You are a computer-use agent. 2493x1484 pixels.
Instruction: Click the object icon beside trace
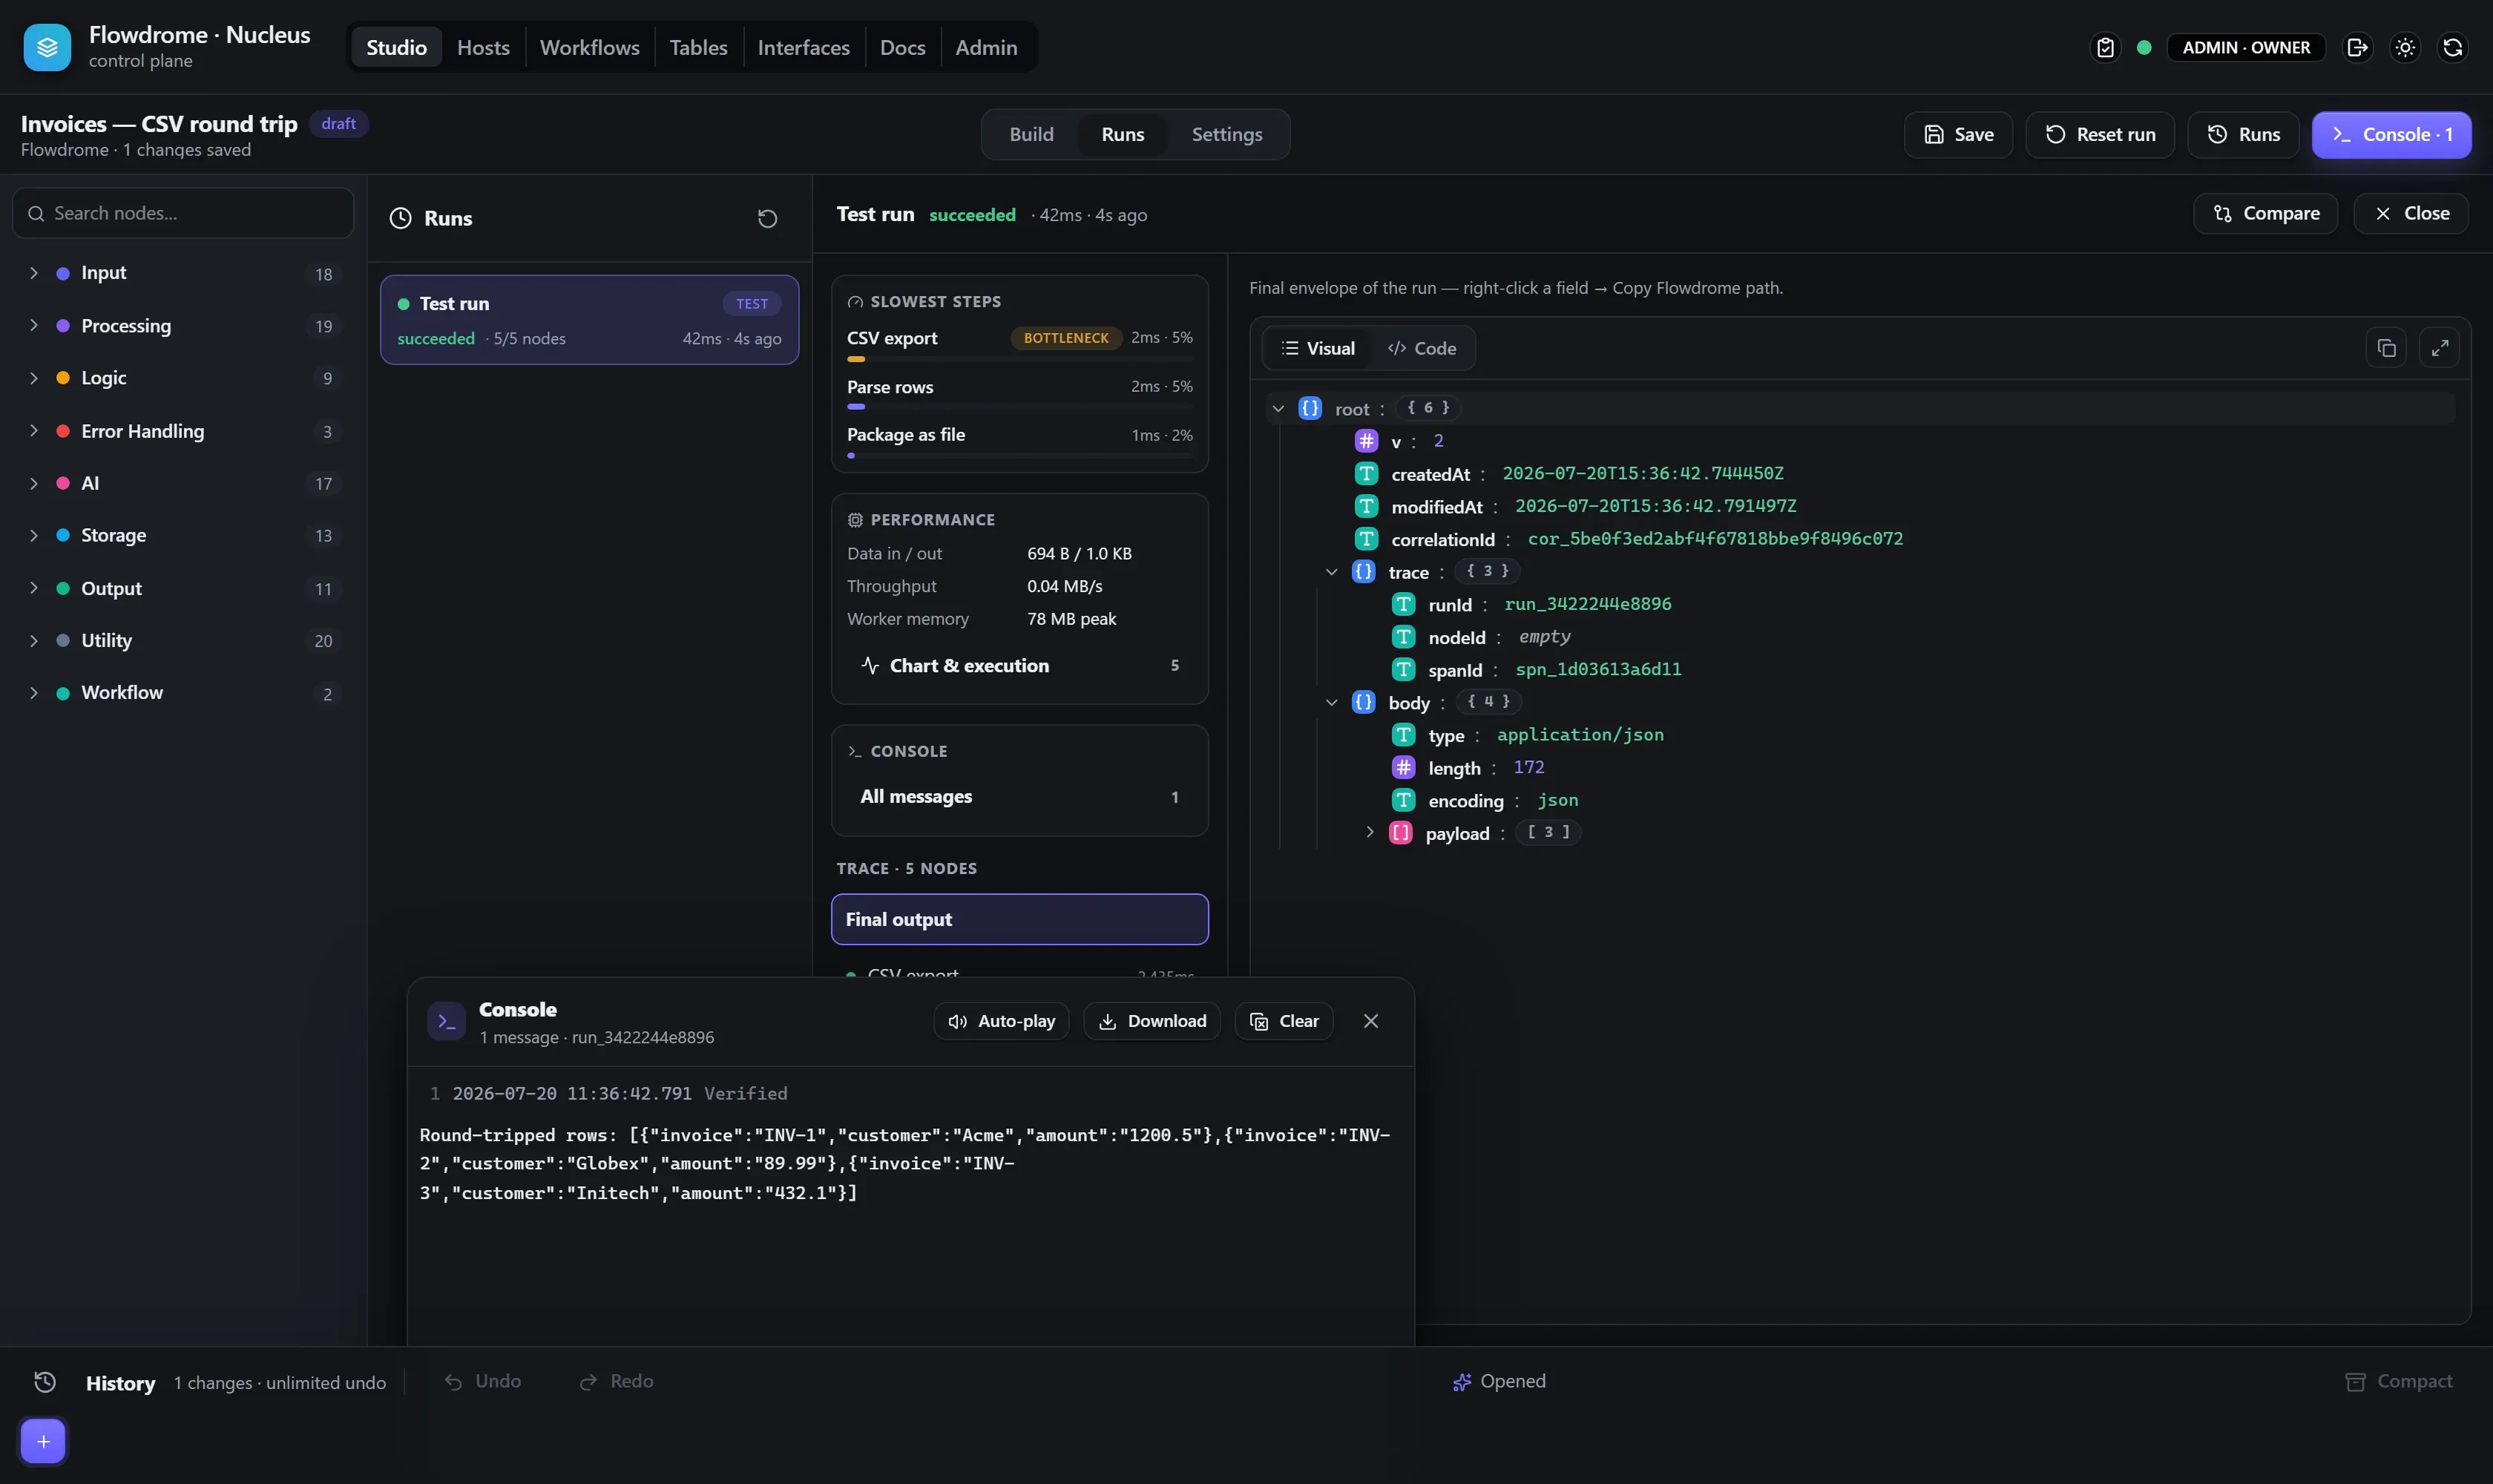pos(1363,571)
